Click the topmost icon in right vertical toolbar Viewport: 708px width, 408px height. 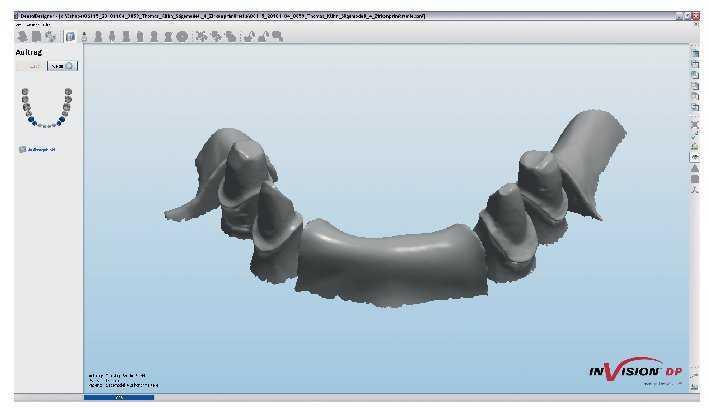coord(694,53)
